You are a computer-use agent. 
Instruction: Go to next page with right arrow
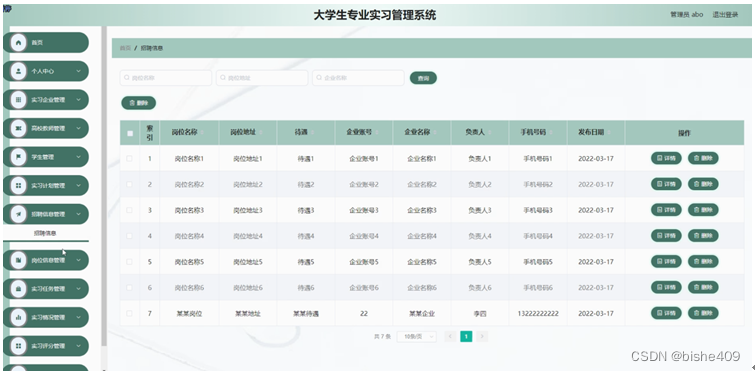pos(482,336)
